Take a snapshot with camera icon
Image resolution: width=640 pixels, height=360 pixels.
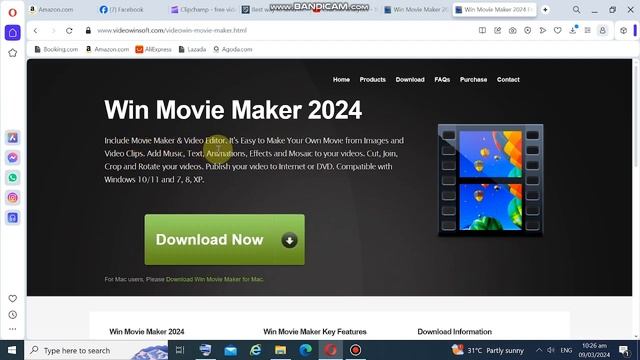513,30
